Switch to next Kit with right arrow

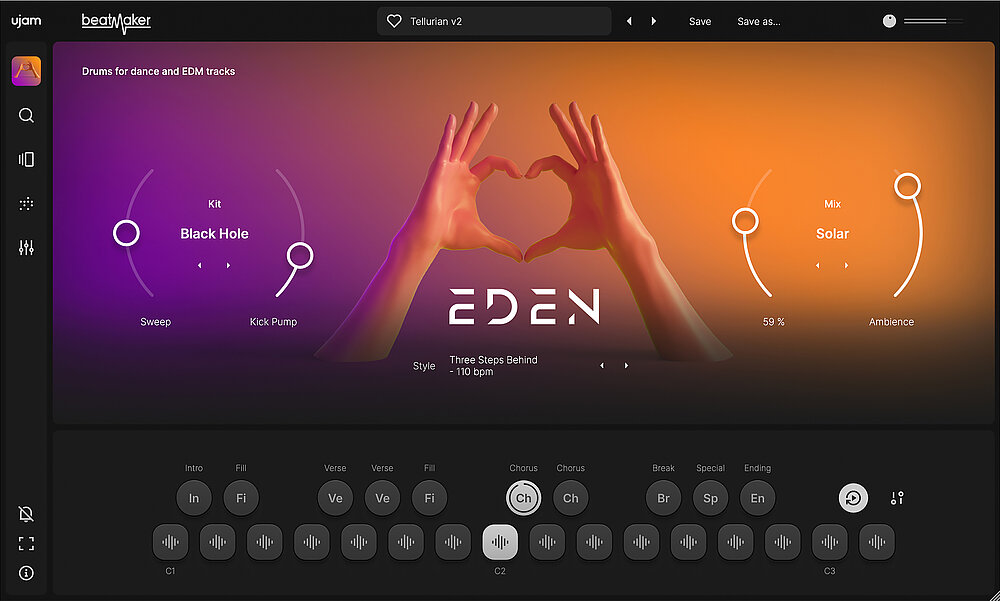click(x=228, y=265)
